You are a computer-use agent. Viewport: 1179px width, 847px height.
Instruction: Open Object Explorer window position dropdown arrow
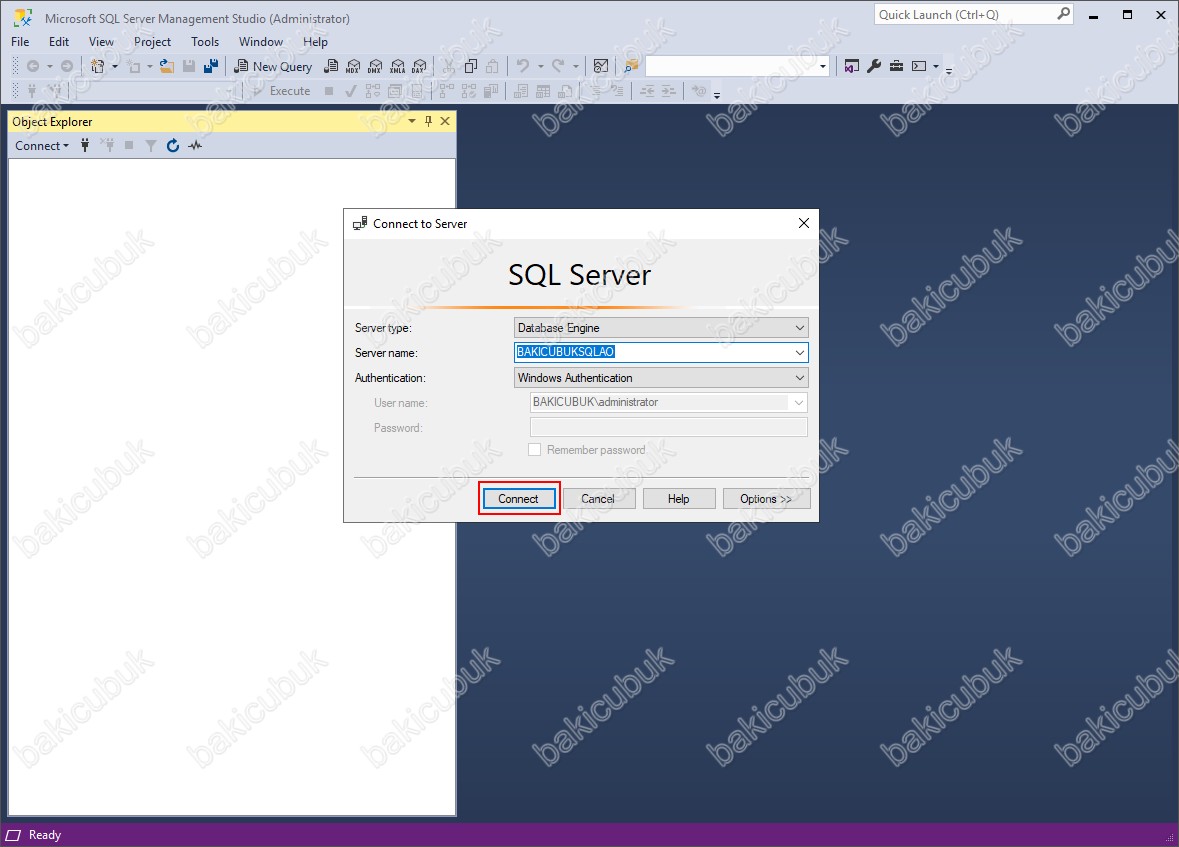pos(412,121)
